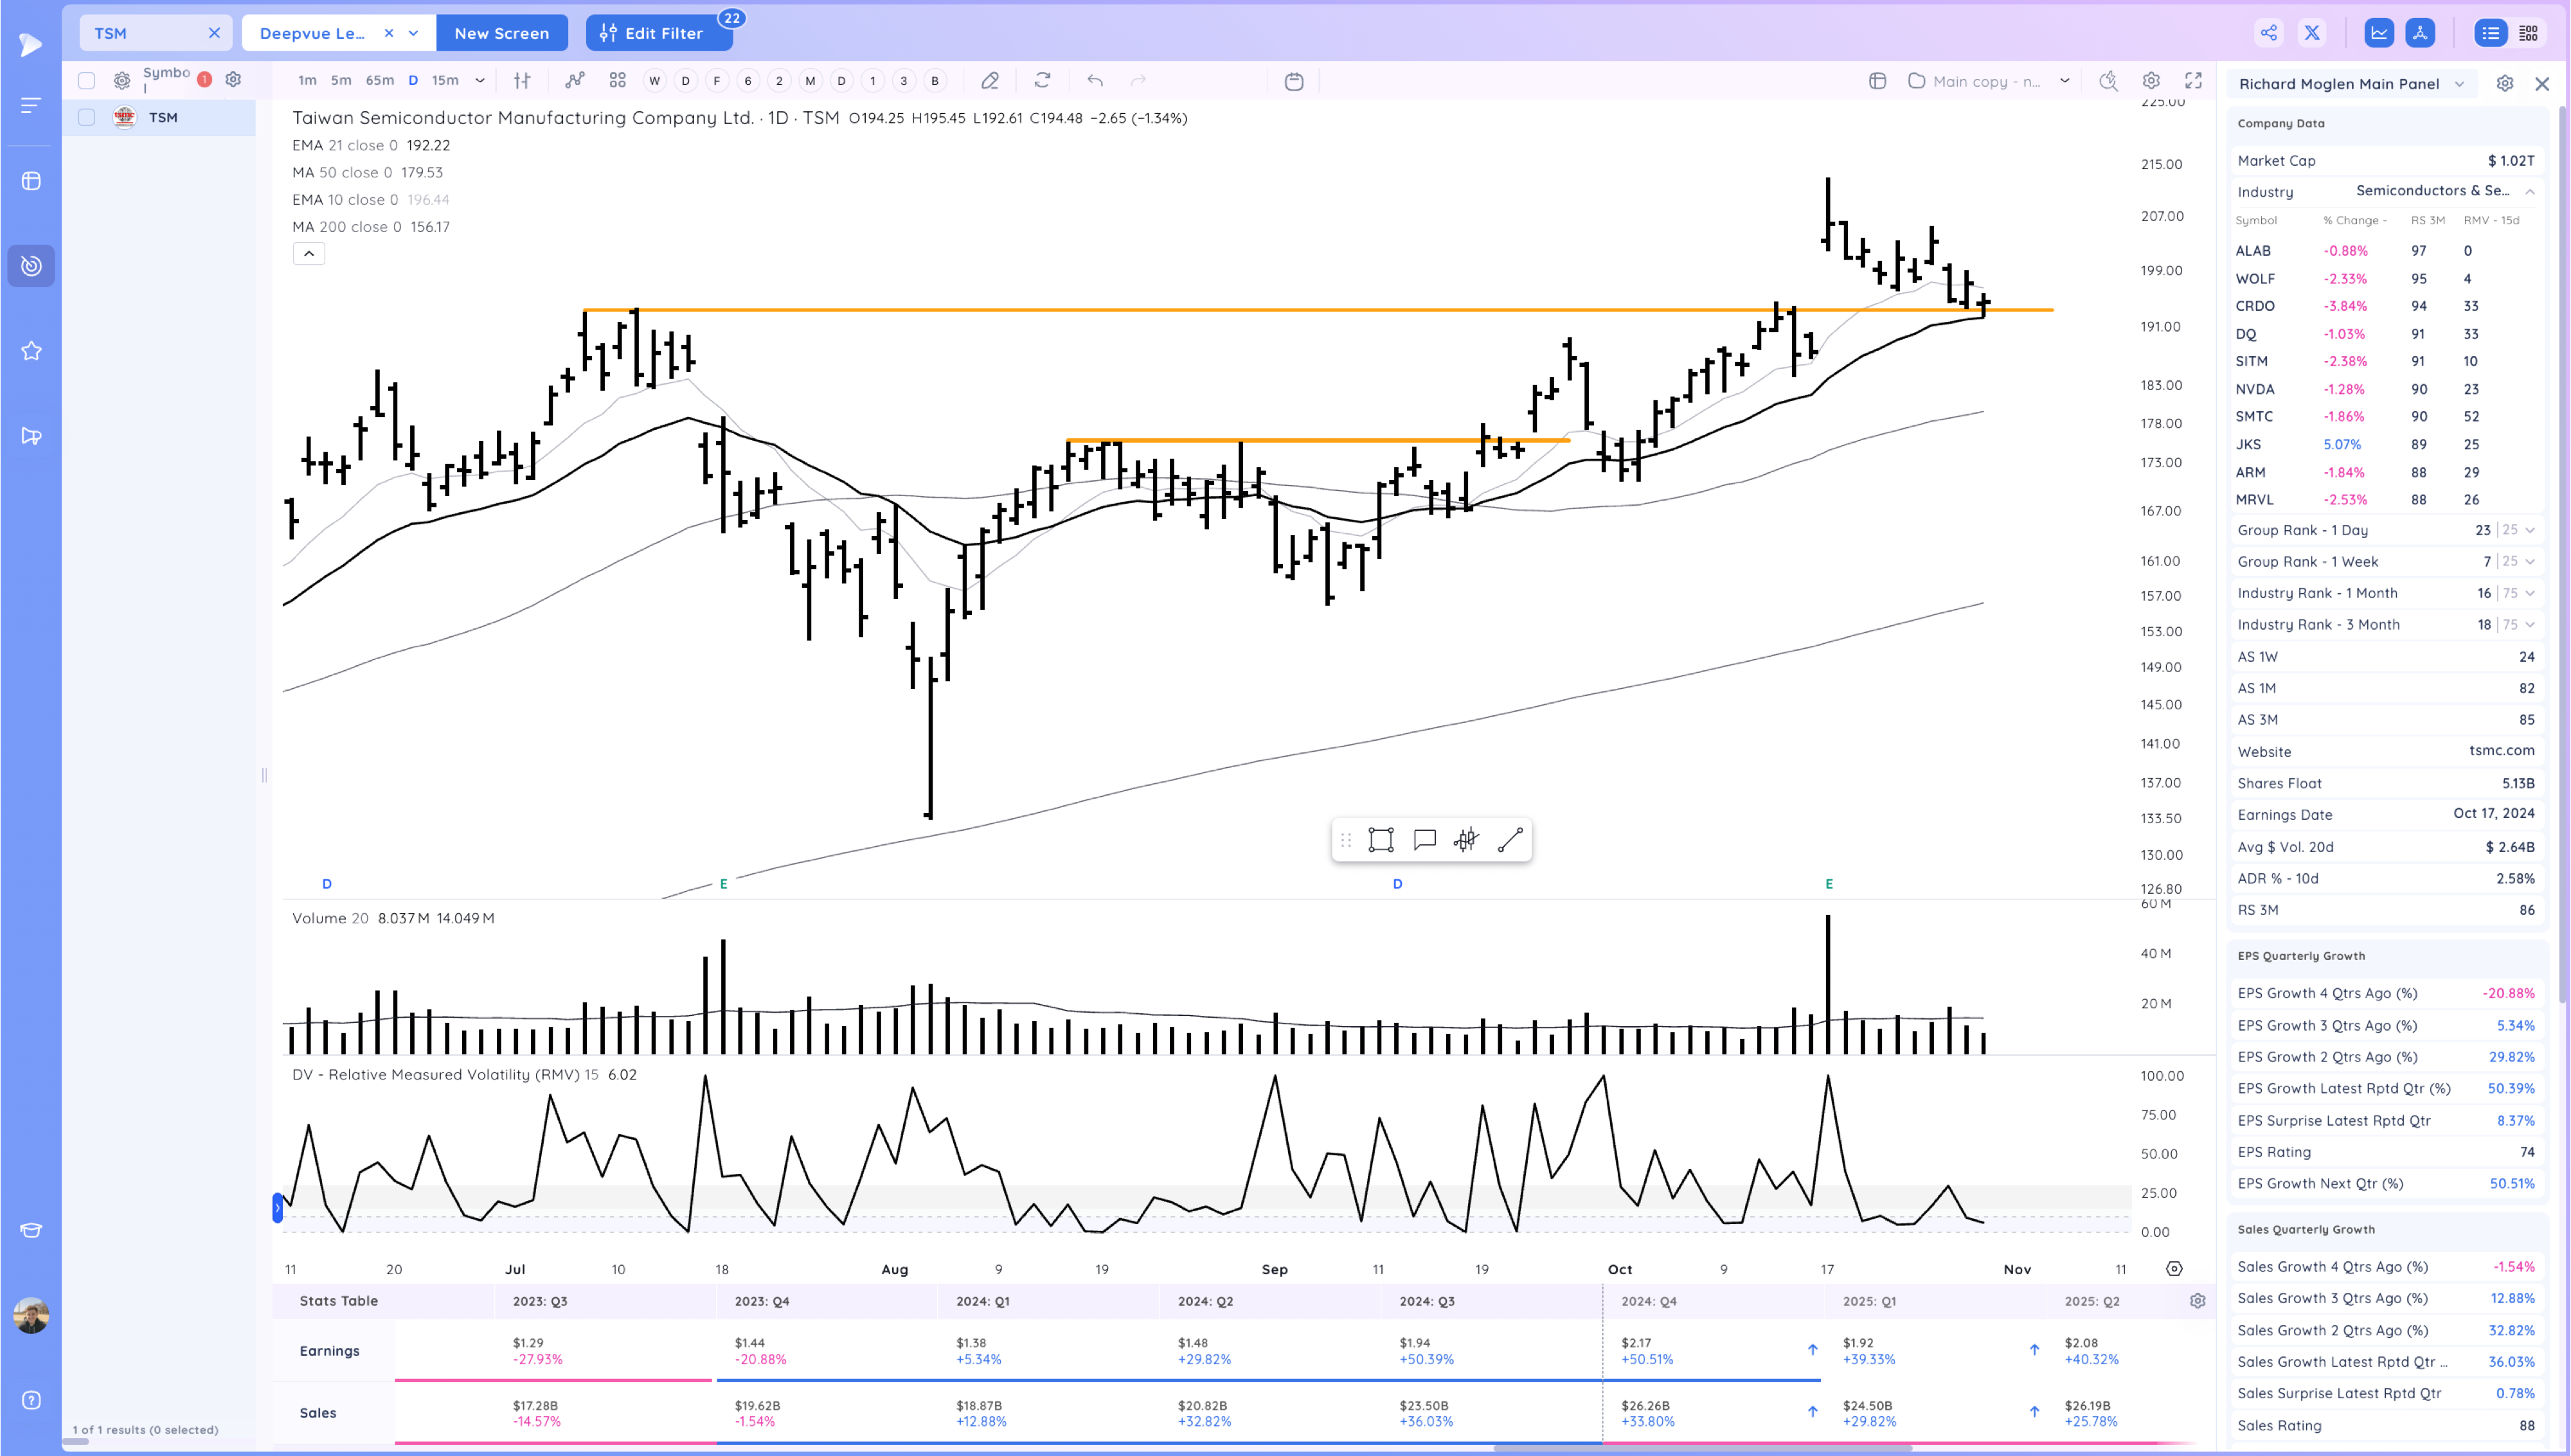The image size is (2571, 1456).
Task: Select the trend line drawing tool
Action: [x=1510, y=840]
